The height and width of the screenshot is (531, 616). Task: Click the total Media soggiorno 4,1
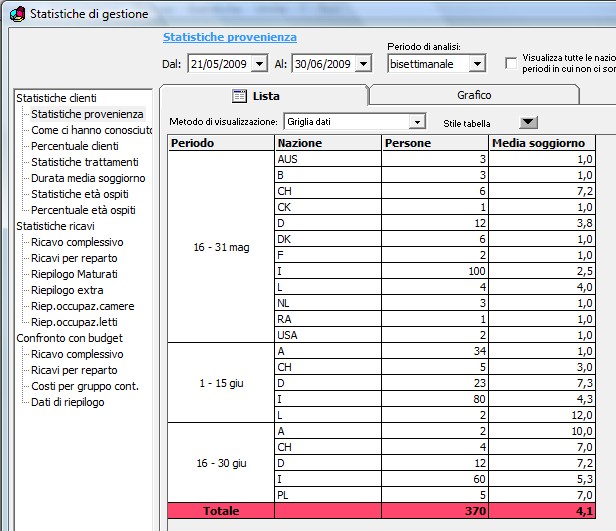click(542, 511)
